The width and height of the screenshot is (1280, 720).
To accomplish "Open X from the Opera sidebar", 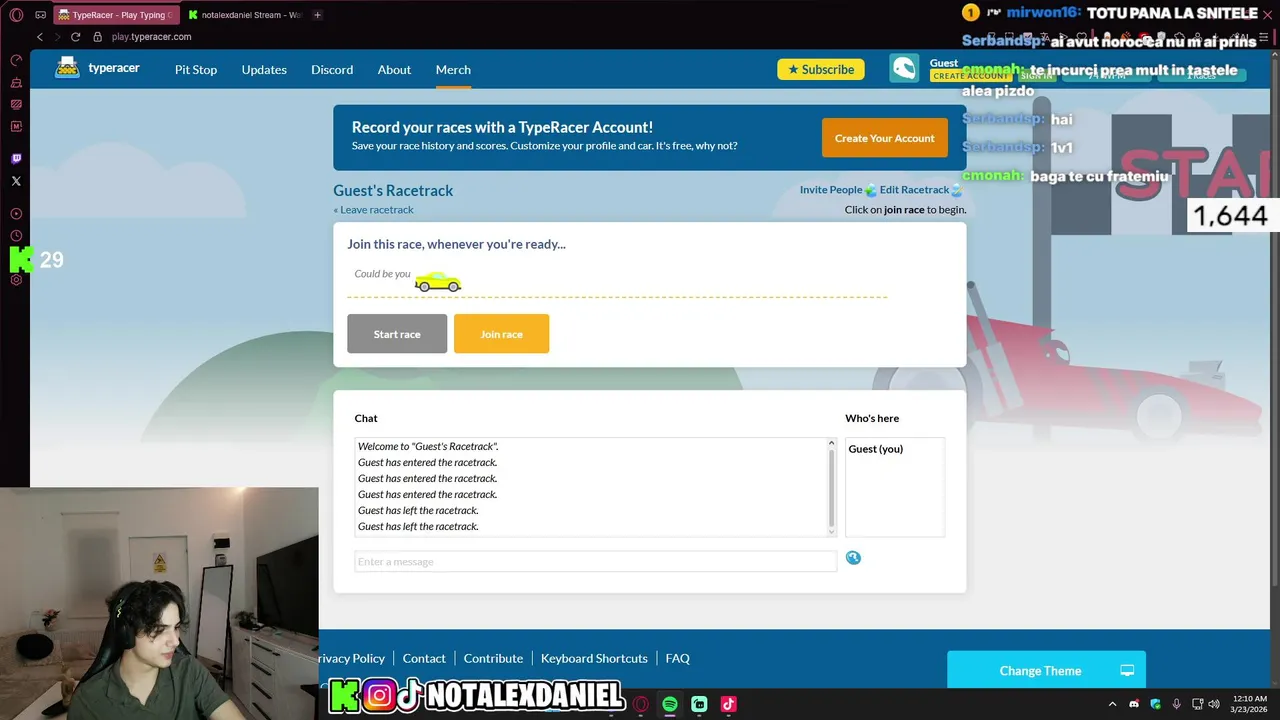I will click(x=16, y=181).
